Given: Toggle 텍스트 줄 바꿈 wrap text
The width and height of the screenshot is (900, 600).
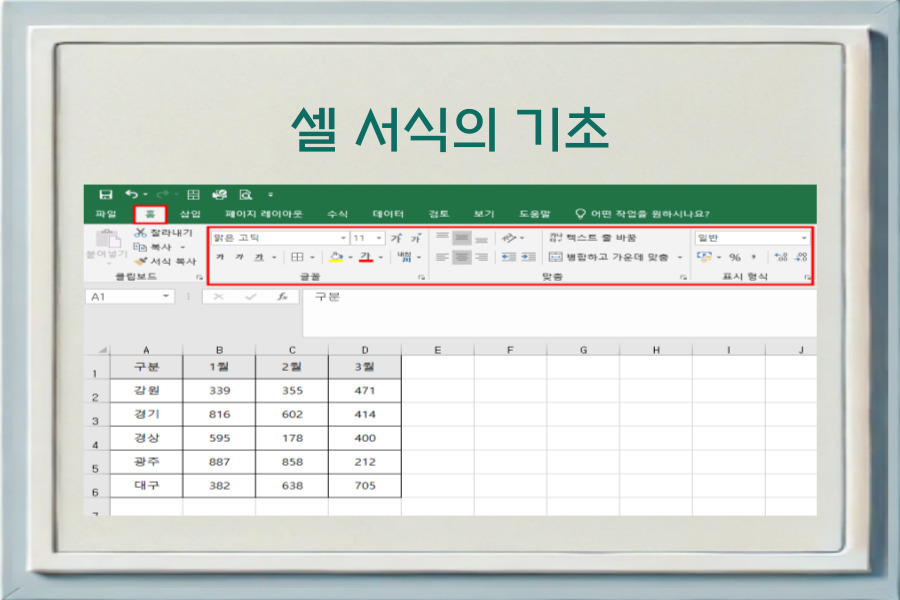Looking at the screenshot, I should pos(592,238).
